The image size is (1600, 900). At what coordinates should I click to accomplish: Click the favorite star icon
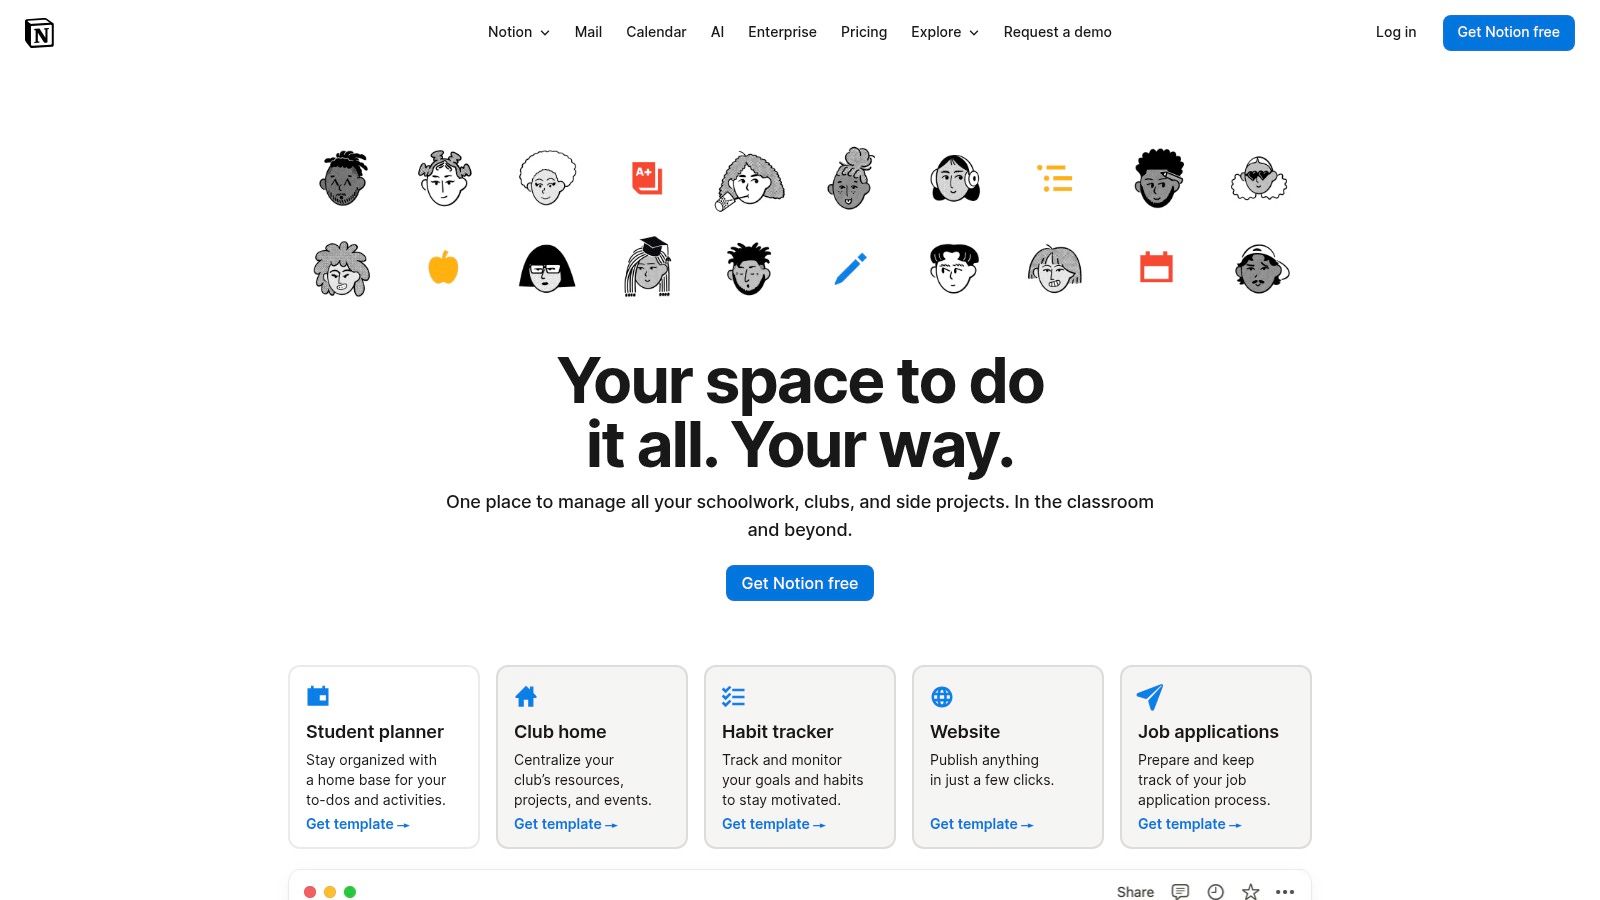point(1250,892)
